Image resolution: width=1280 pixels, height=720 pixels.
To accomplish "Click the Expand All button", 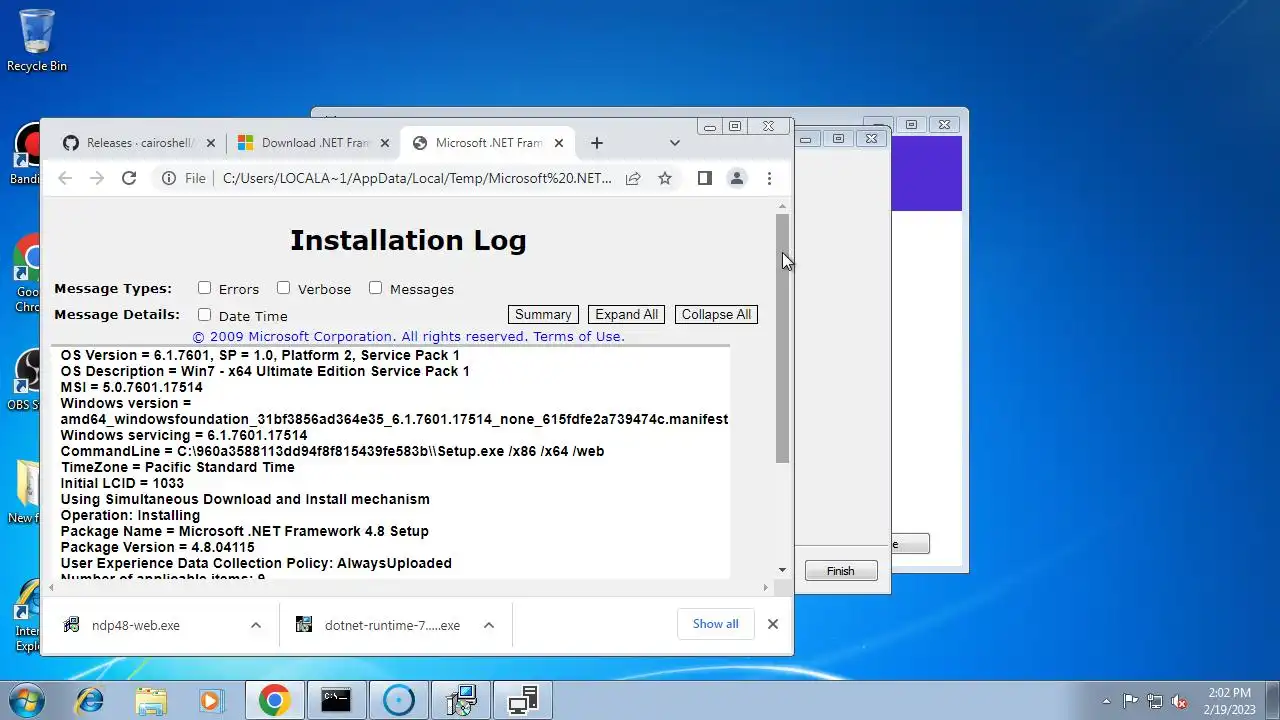I will coord(627,314).
